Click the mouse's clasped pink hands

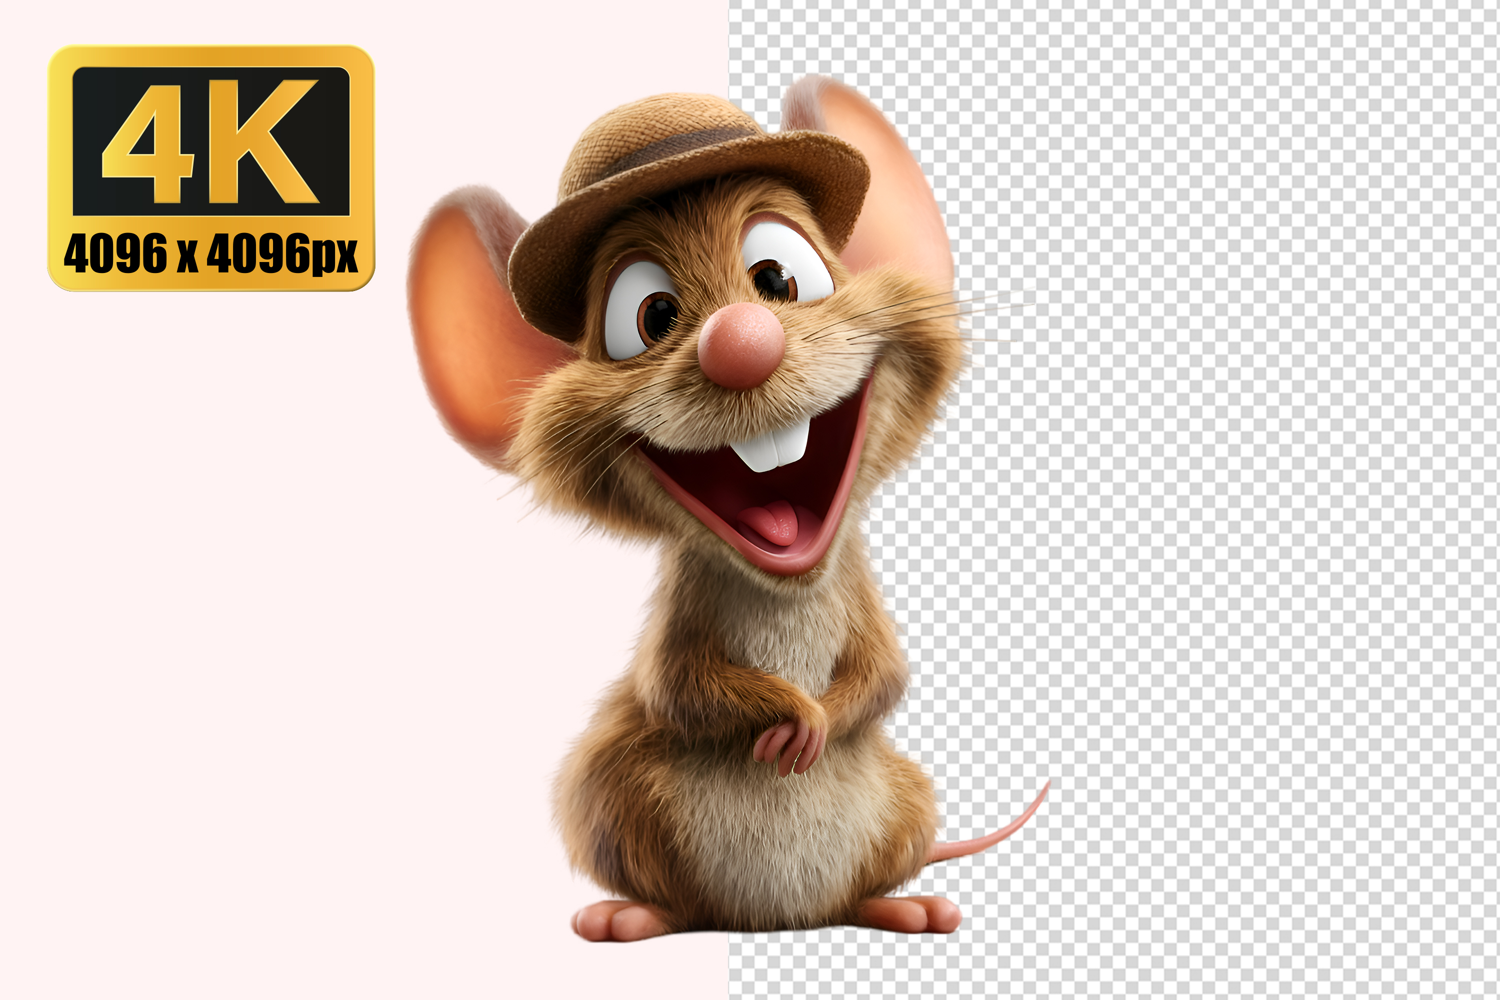(790, 740)
